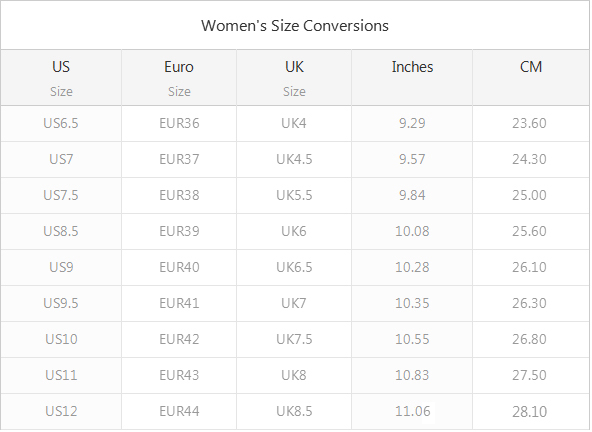Click the UK Size column header
The height and width of the screenshot is (432, 592).
pos(294,78)
